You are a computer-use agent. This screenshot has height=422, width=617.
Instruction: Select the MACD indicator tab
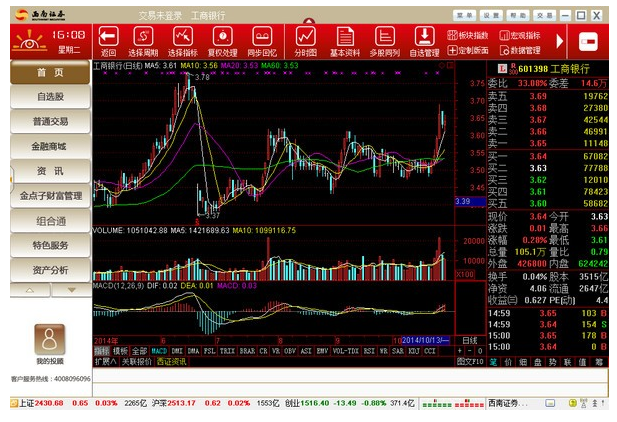click(x=159, y=351)
